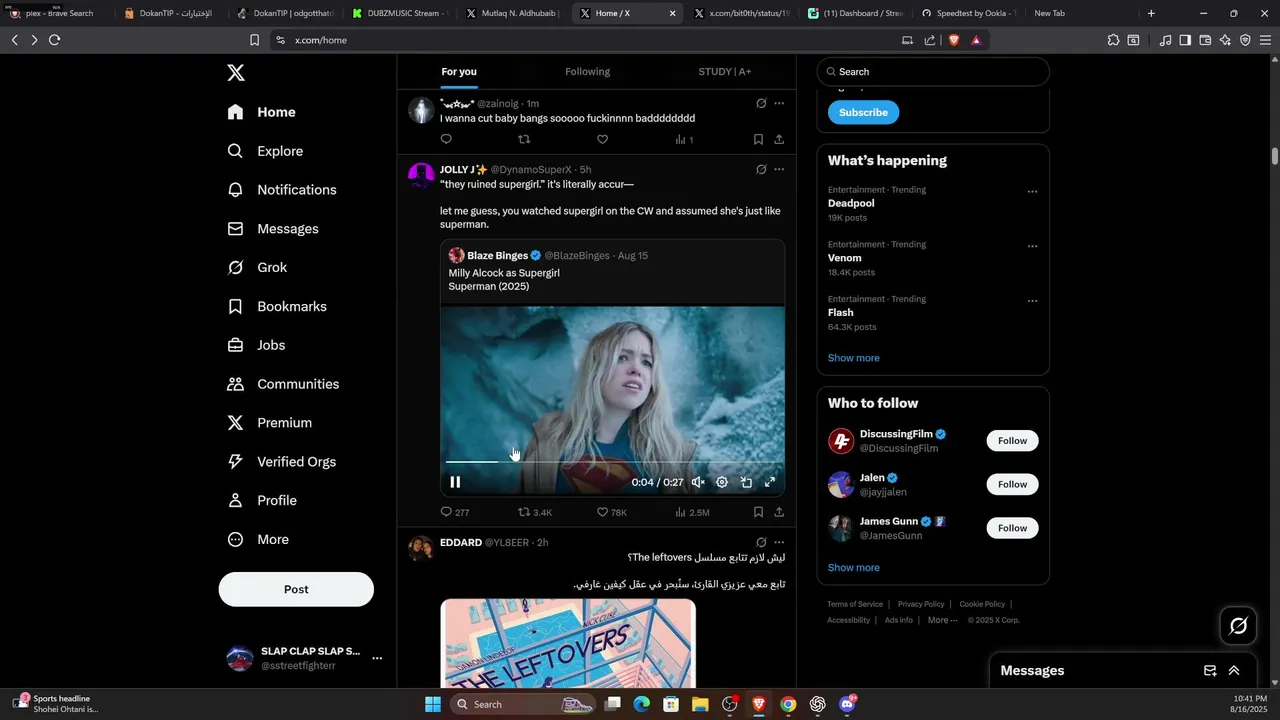Show more under What's happening
1280x720 pixels.
pos(853,358)
